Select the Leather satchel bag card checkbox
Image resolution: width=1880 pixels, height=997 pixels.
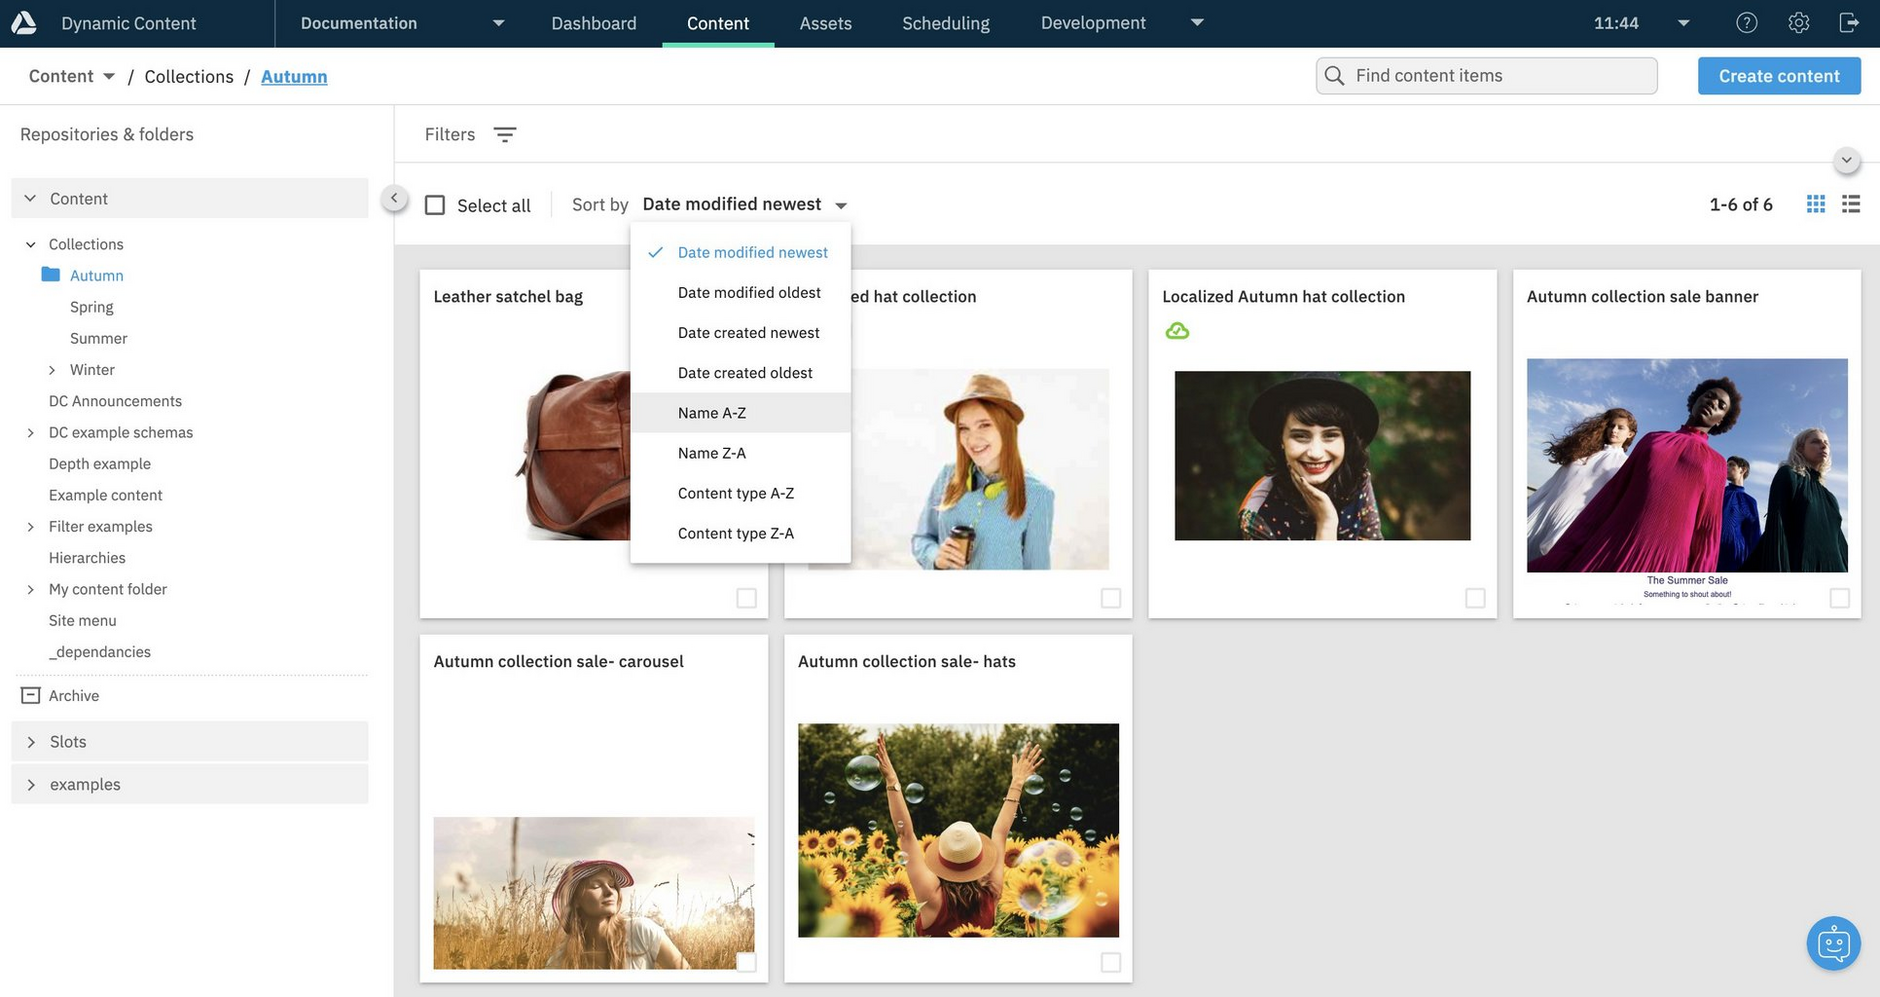tap(746, 598)
